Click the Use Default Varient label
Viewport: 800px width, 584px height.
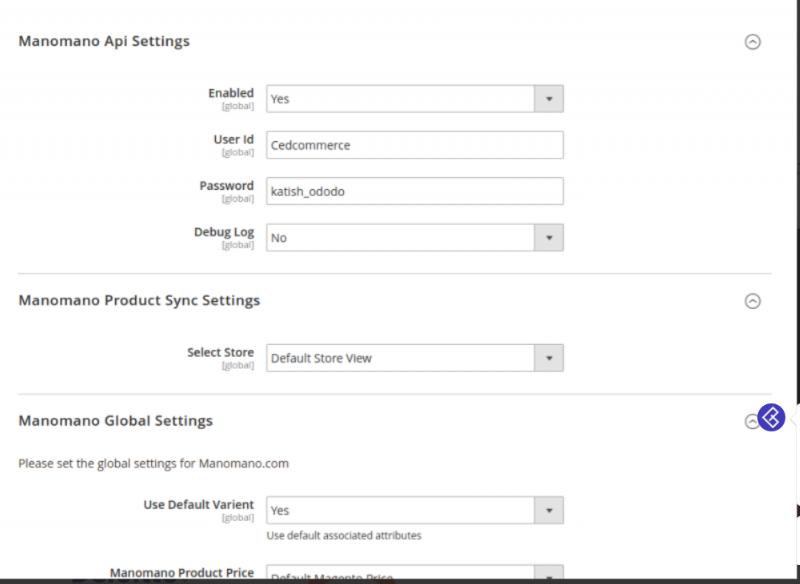[x=199, y=504]
